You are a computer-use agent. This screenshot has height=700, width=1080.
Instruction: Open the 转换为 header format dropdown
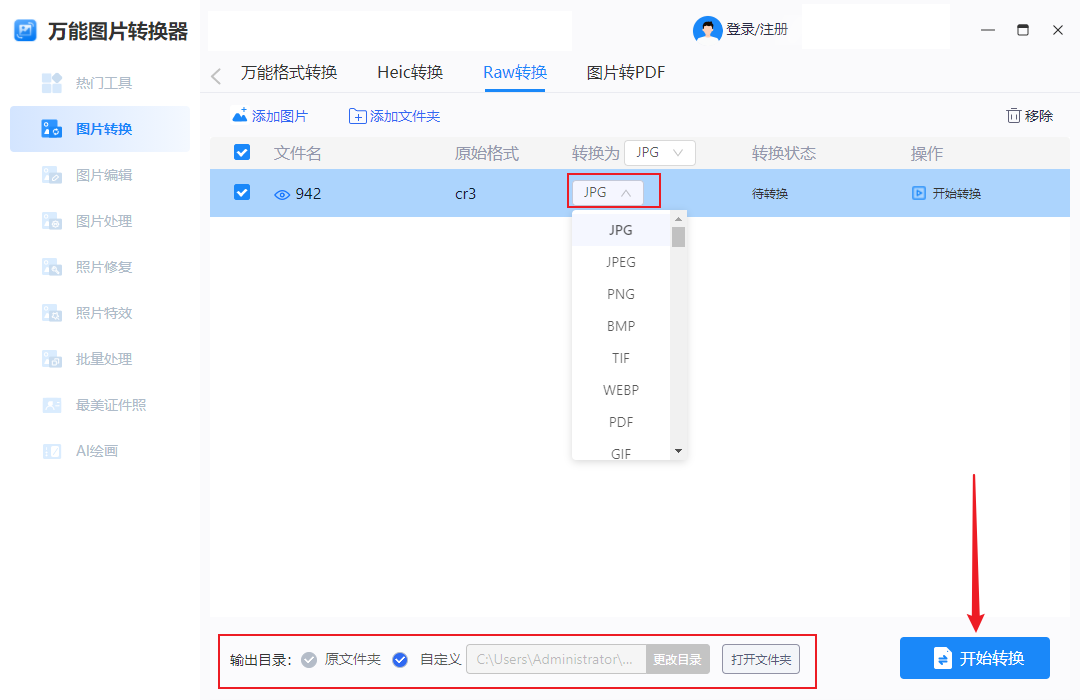tap(659, 153)
